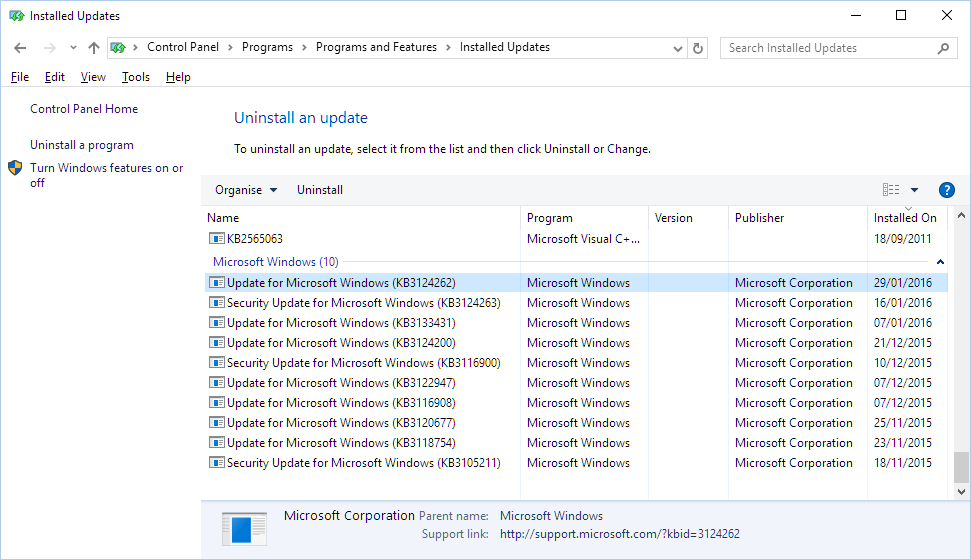Click the support link for kbid=3124262
Viewport: 971px width, 560px height.
(x=620, y=534)
